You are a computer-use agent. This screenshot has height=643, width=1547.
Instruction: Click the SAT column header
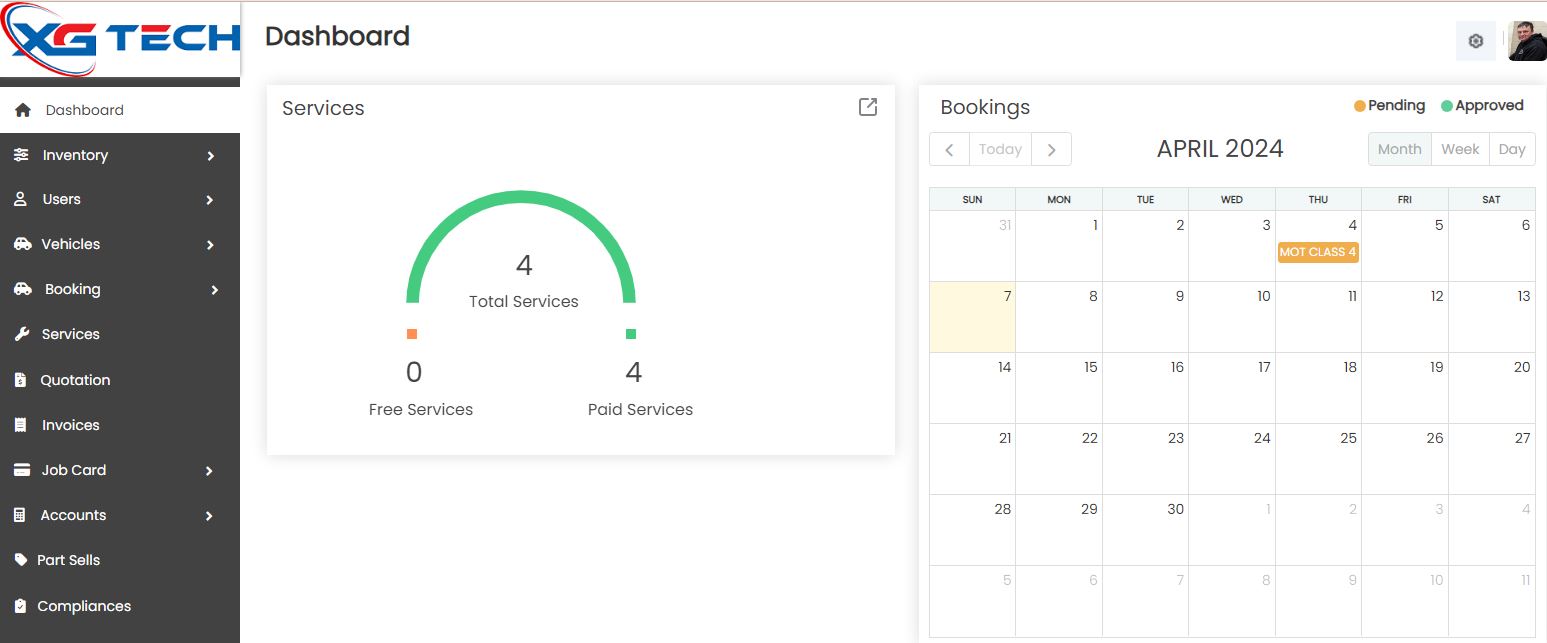pos(1491,199)
